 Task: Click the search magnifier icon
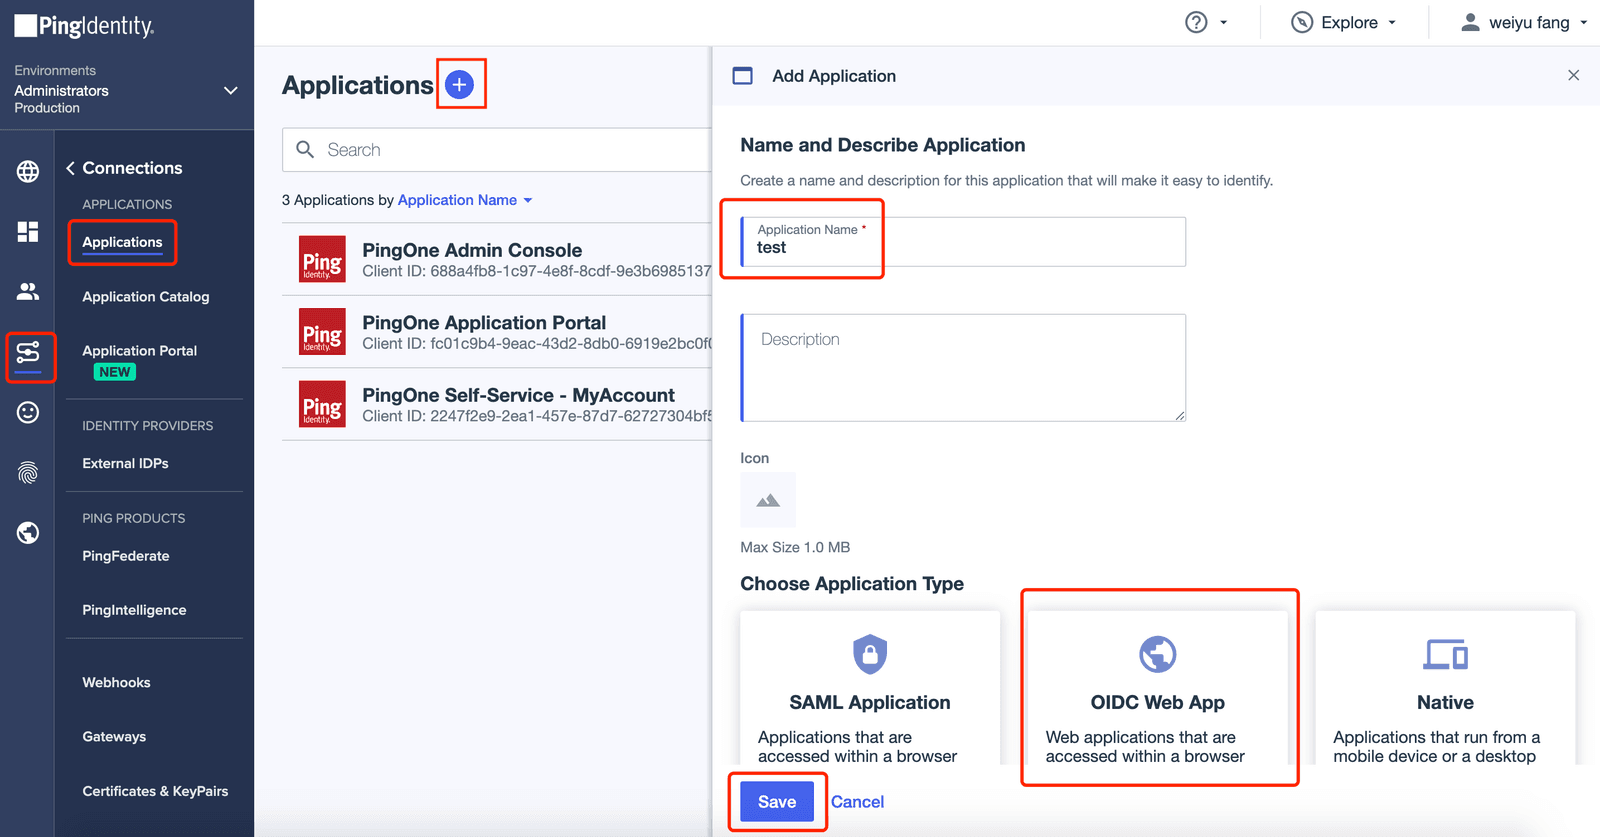[x=306, y=149]
